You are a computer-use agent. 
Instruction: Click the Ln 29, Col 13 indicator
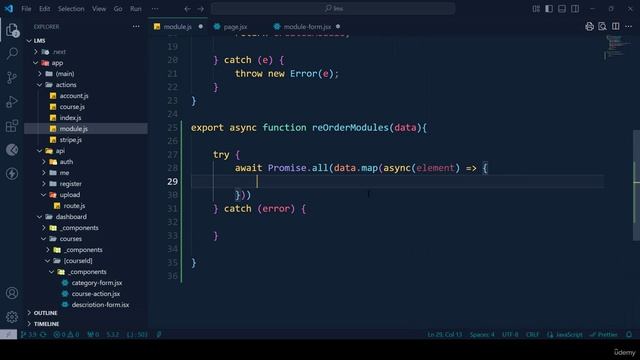[444, 334]
